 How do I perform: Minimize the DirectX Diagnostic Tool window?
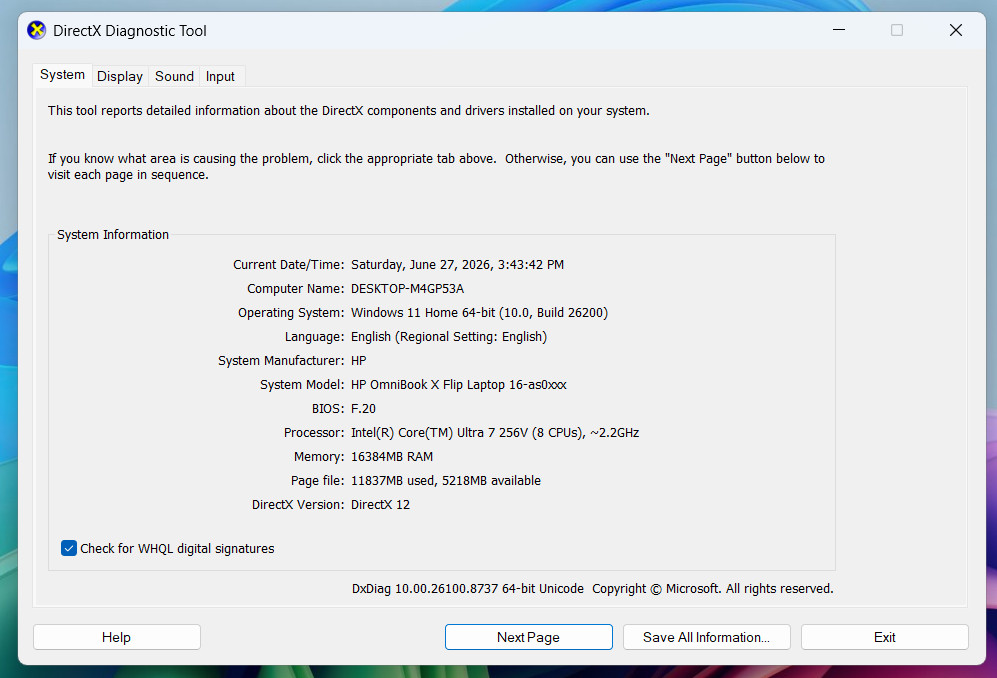[x=839, y=30]
